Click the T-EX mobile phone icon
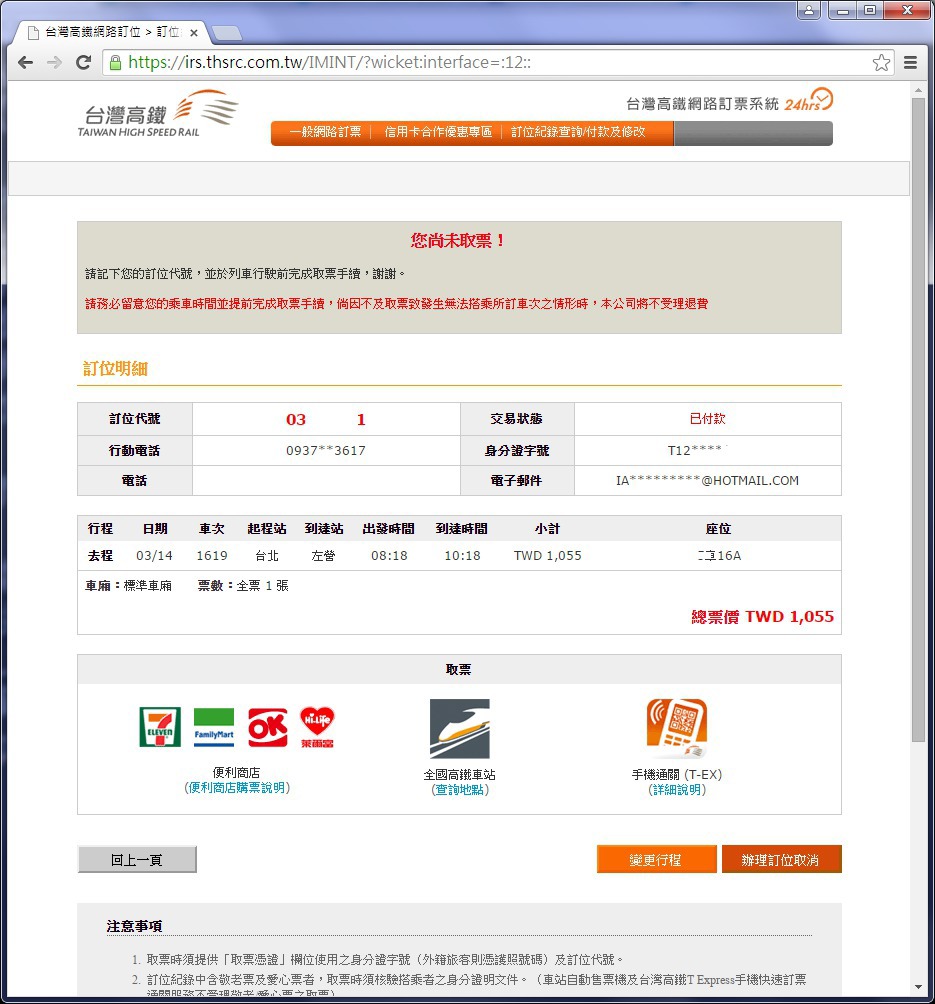Image resolution: width=935 pixels, height=1004 pixels. 677,729
